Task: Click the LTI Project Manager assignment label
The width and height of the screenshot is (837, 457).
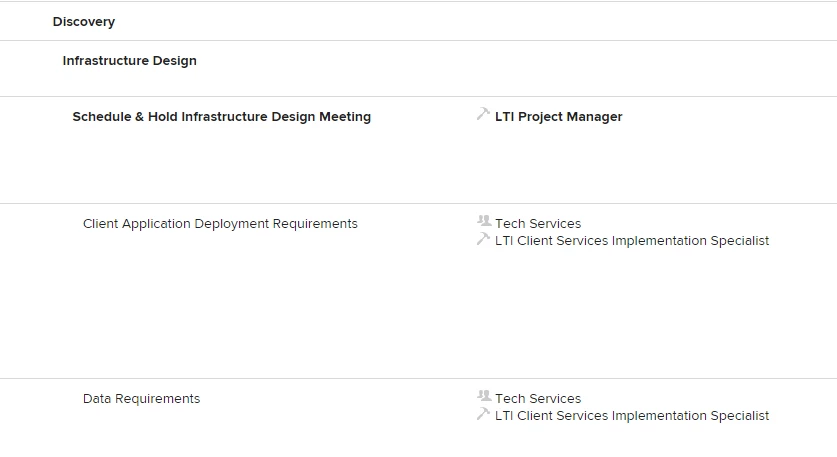Action: pos(558,117)
